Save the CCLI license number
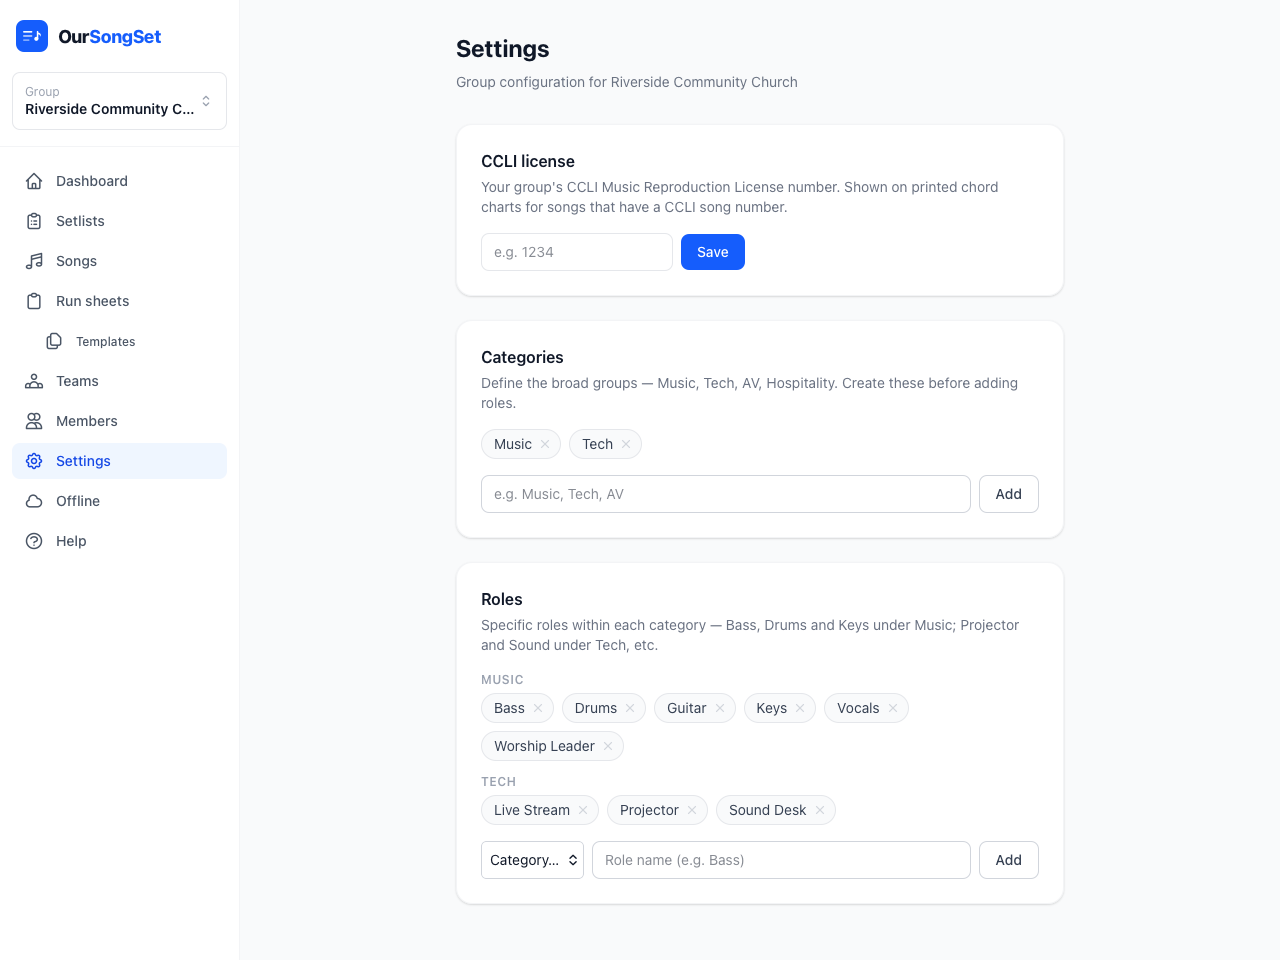The width and height of the screenshot is (1280, 960). pyautogui.click(x=713, y=252)
